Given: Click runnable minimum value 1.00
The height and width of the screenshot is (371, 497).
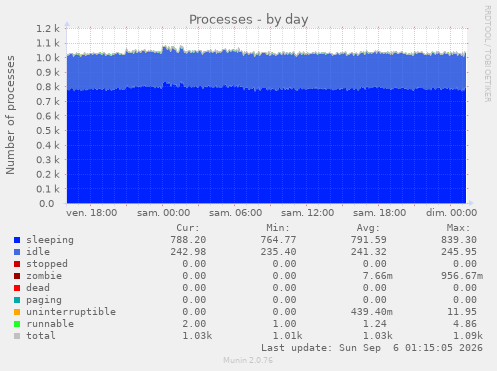Looking at the screenshot, I should click(x=284, y=324).
